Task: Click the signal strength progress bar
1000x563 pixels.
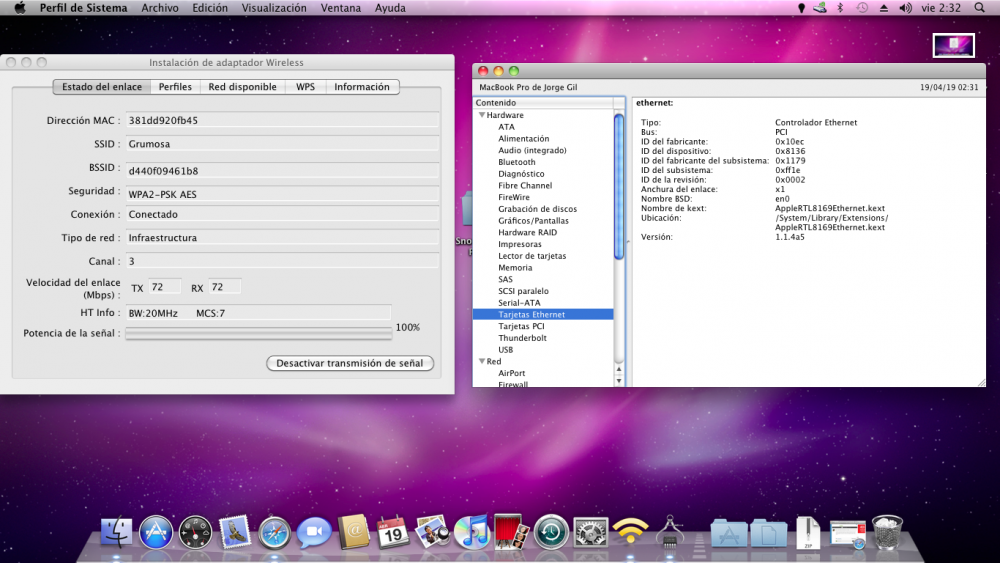Action: (x=258, y=333)
